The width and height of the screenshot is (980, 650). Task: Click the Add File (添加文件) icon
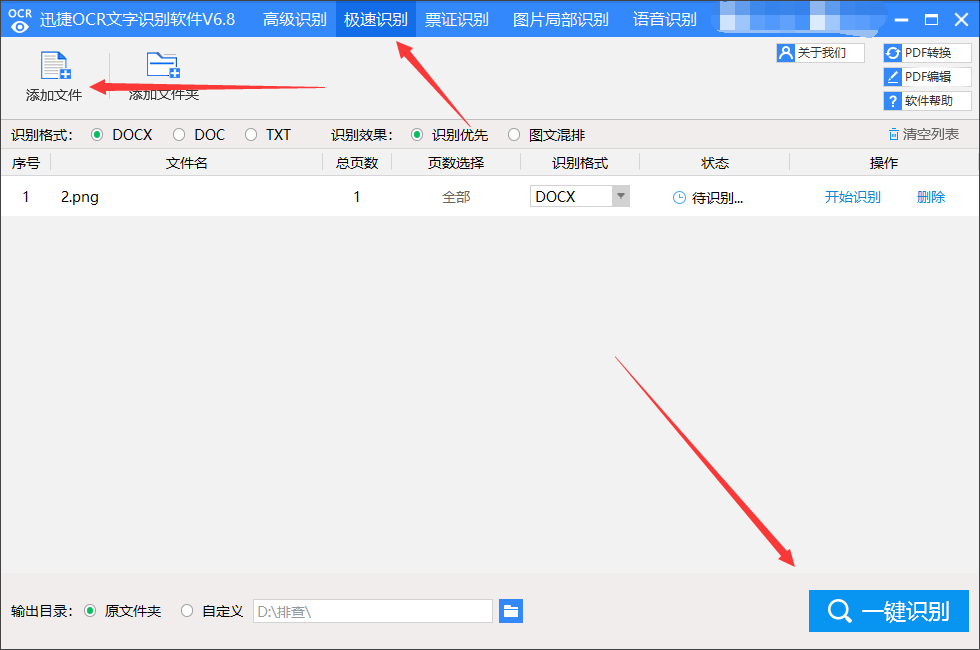[x=55, y=66]
